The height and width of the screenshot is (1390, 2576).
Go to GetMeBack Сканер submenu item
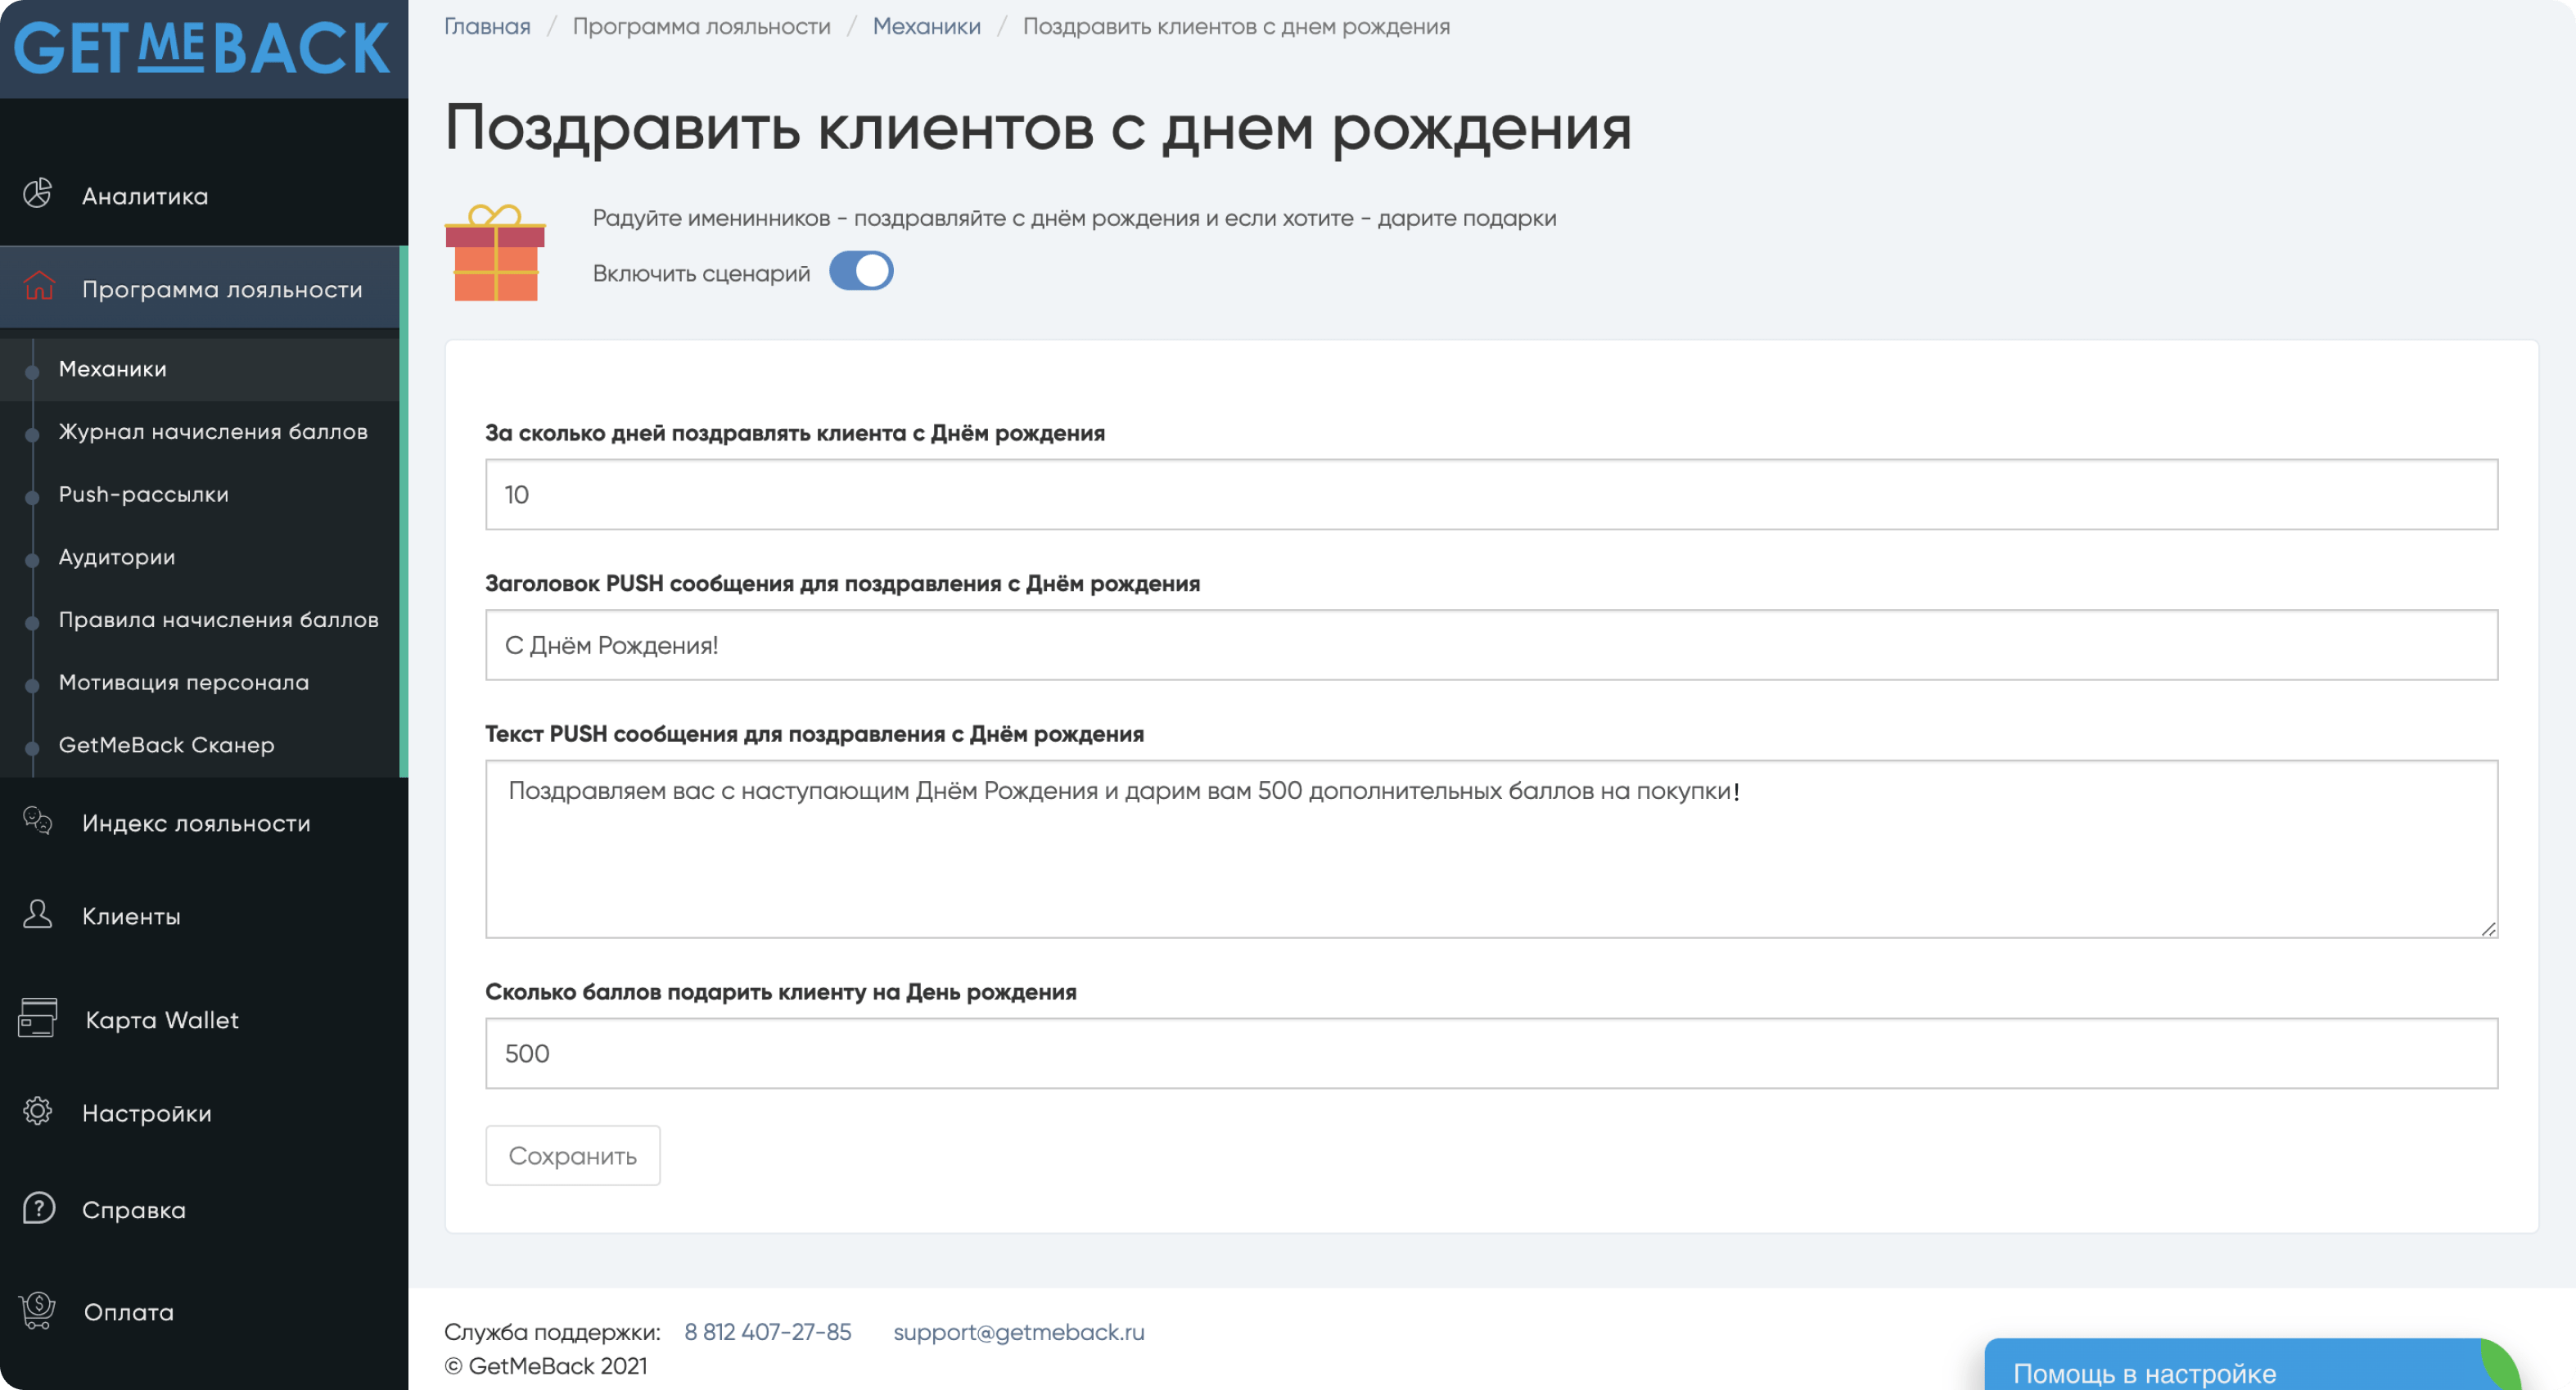pos(166,745)
